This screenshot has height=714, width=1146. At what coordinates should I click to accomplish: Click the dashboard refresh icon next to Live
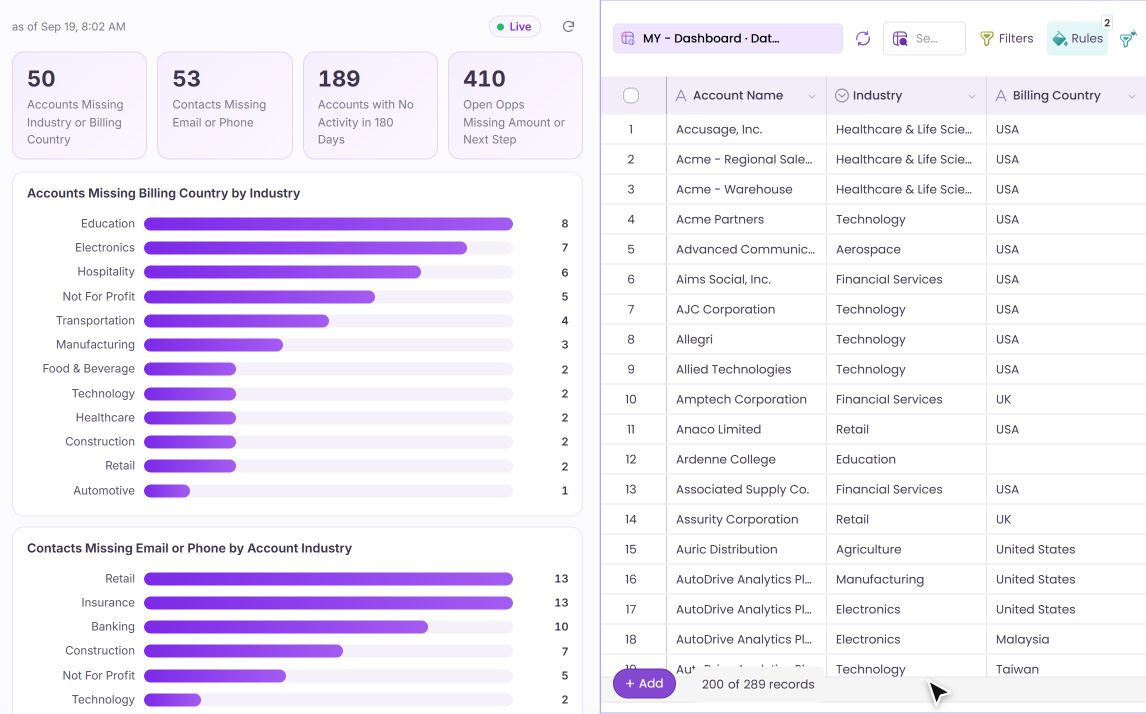568,26
